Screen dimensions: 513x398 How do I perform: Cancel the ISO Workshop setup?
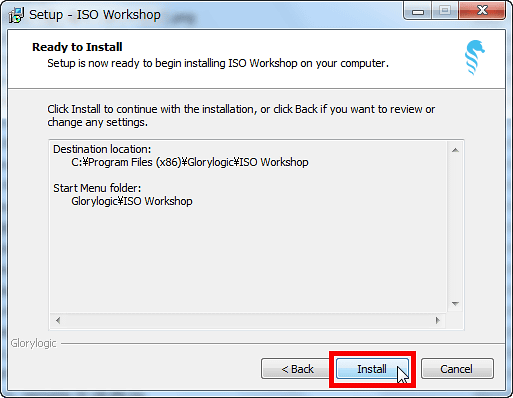pyautogui.click(x=457, y=369)
